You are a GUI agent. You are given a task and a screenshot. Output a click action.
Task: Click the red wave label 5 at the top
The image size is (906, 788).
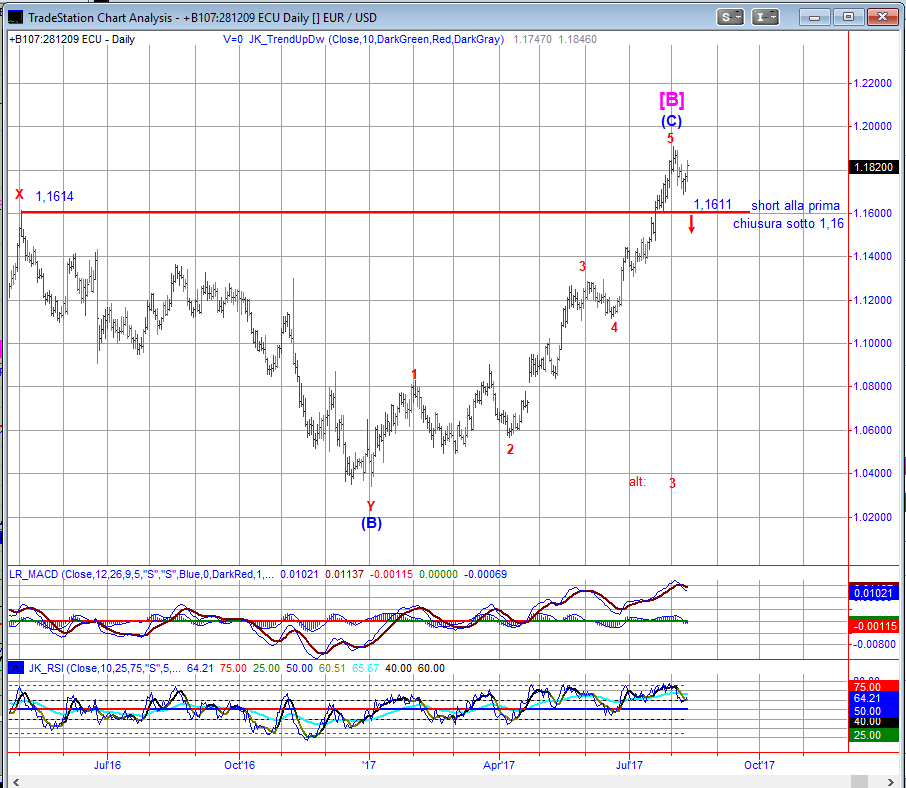pos(670,139)
